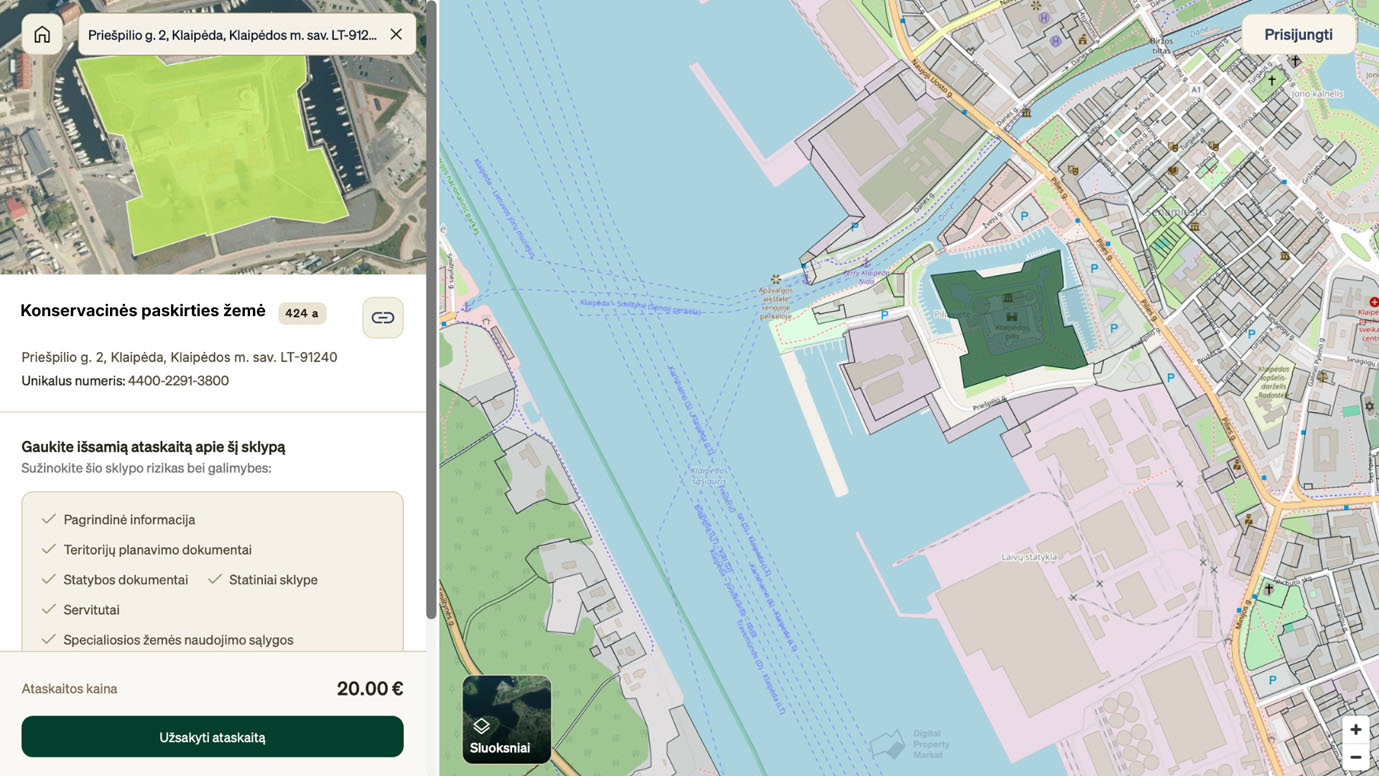
Task: Click the Servitutai check item
Action: (91, 610)
